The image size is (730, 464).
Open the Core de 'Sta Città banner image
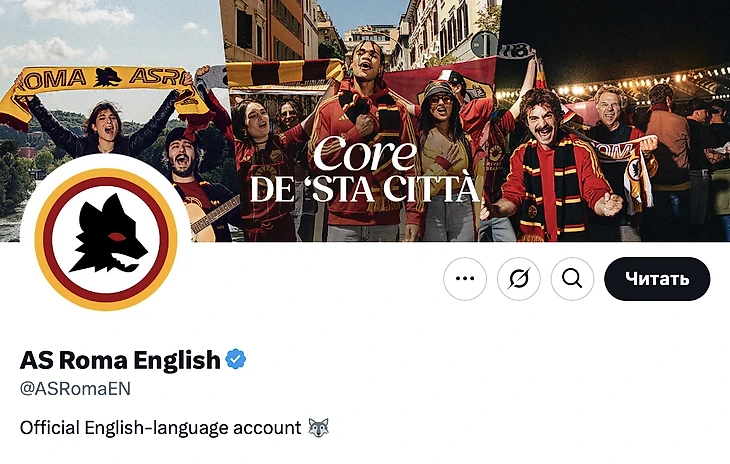pyautogui.click(x=365, y=121)
